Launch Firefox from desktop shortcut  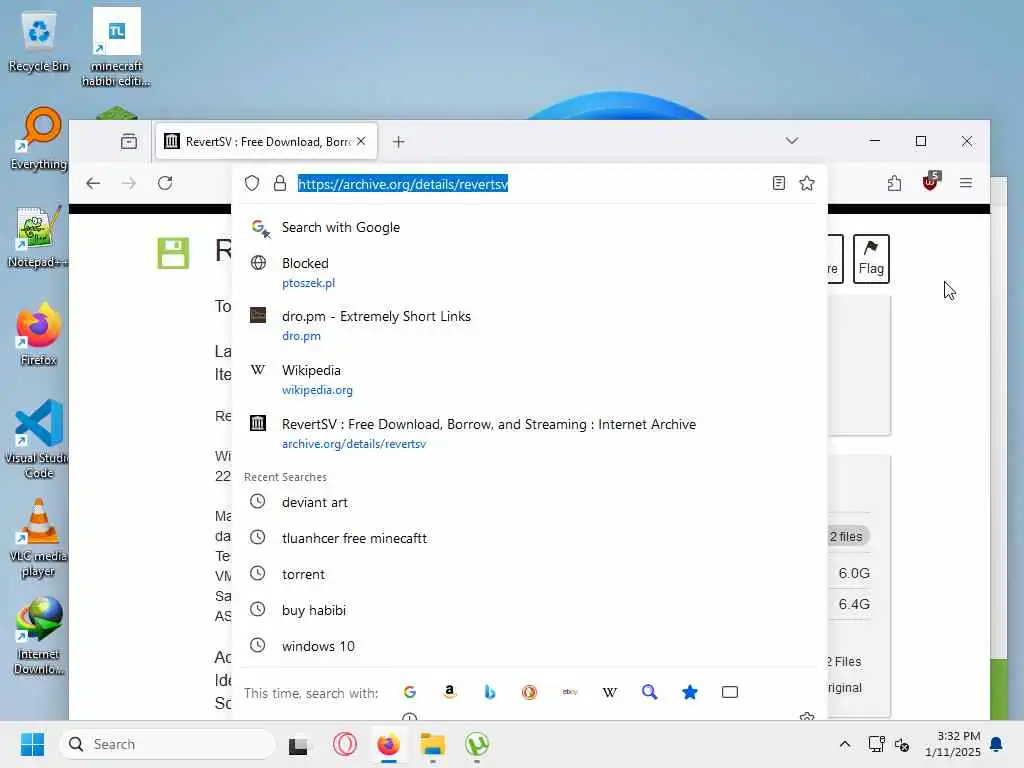point(39,334)
